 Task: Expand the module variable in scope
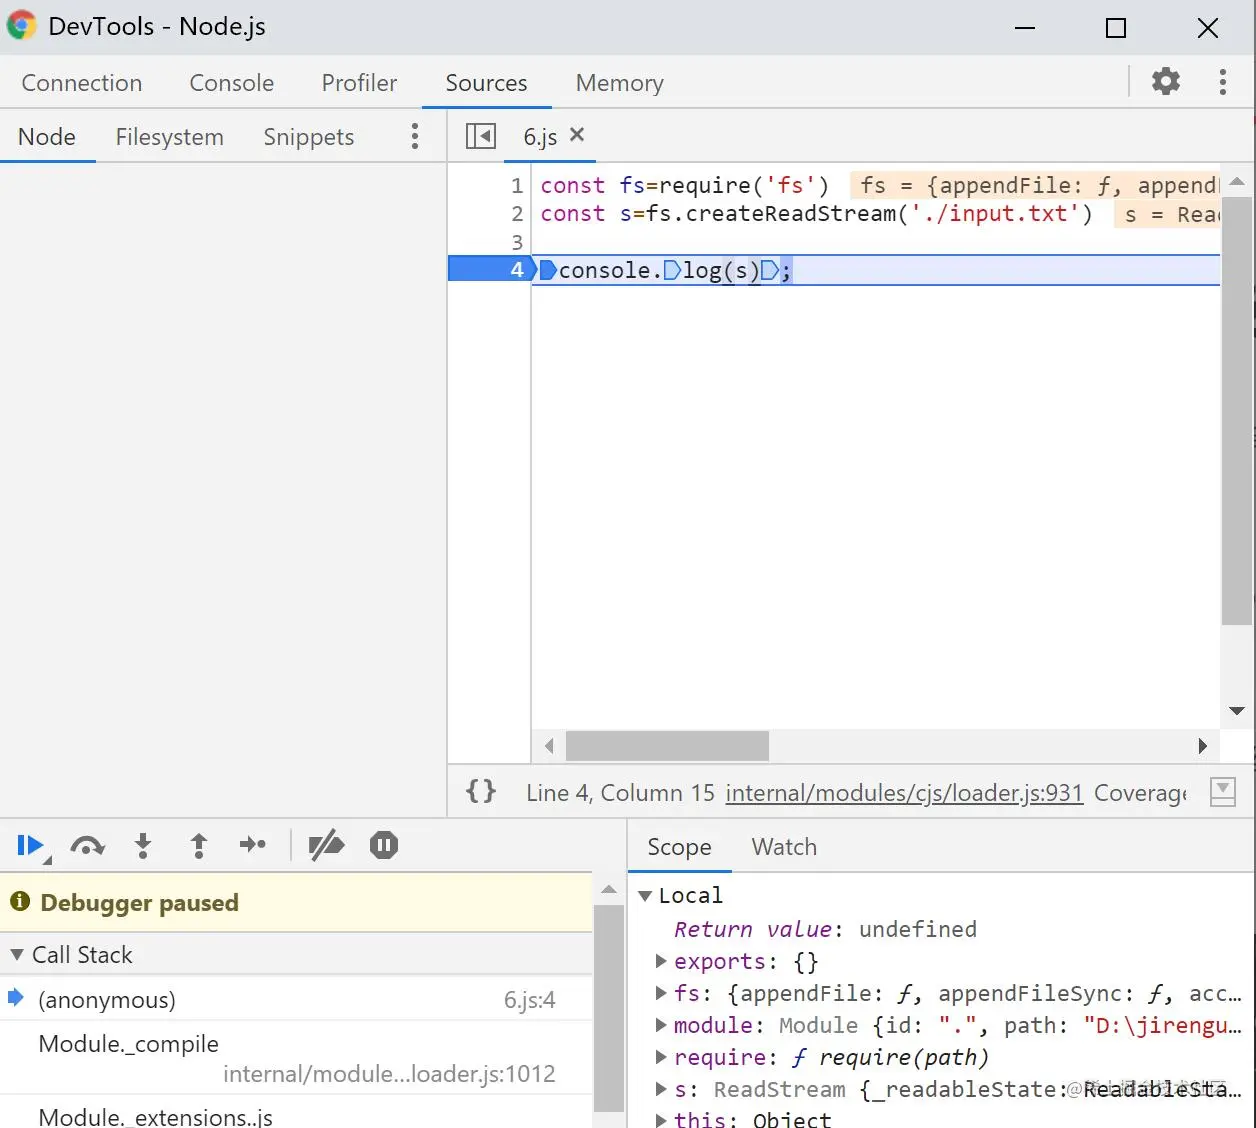pyautogui.click(x=661, y=1025)
